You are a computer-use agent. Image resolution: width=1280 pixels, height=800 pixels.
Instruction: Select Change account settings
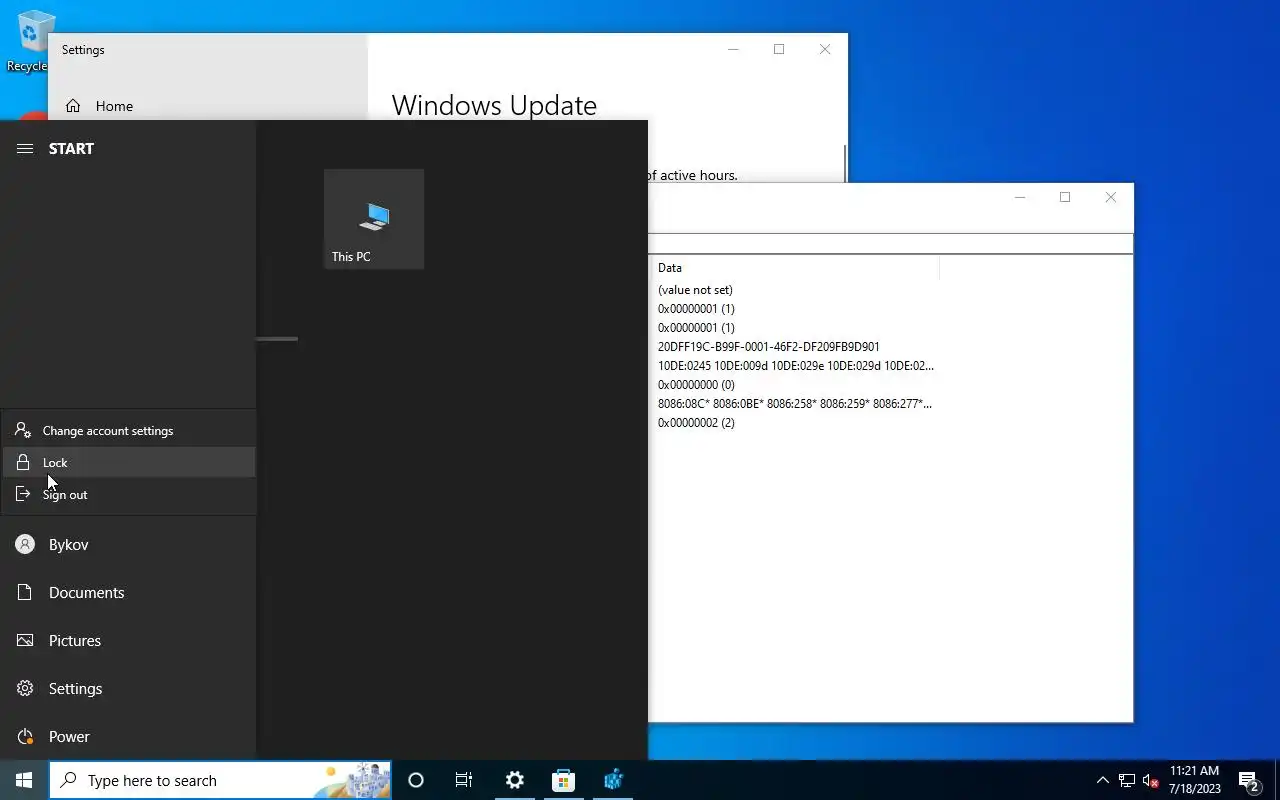[128, 430]
